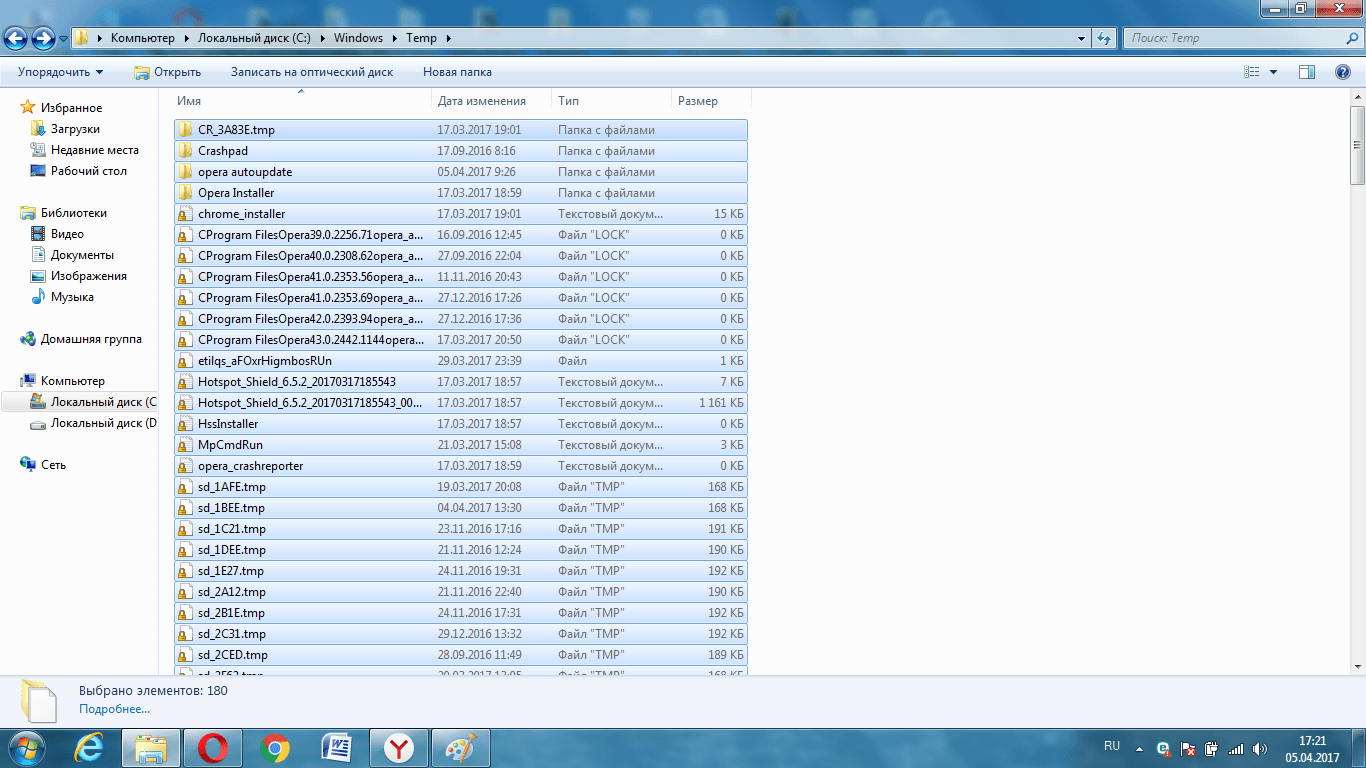Select the HssInstaller file
Viewport: 1366px width, 768px height.
tap(460, 424)
